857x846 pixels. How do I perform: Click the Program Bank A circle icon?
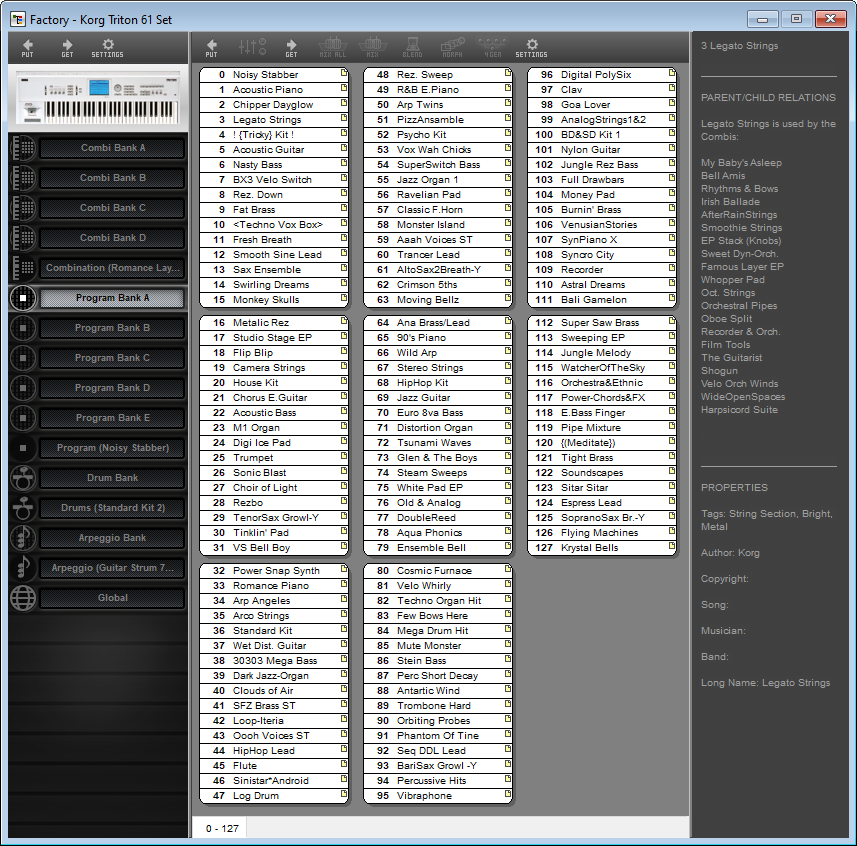pos(22,298)
